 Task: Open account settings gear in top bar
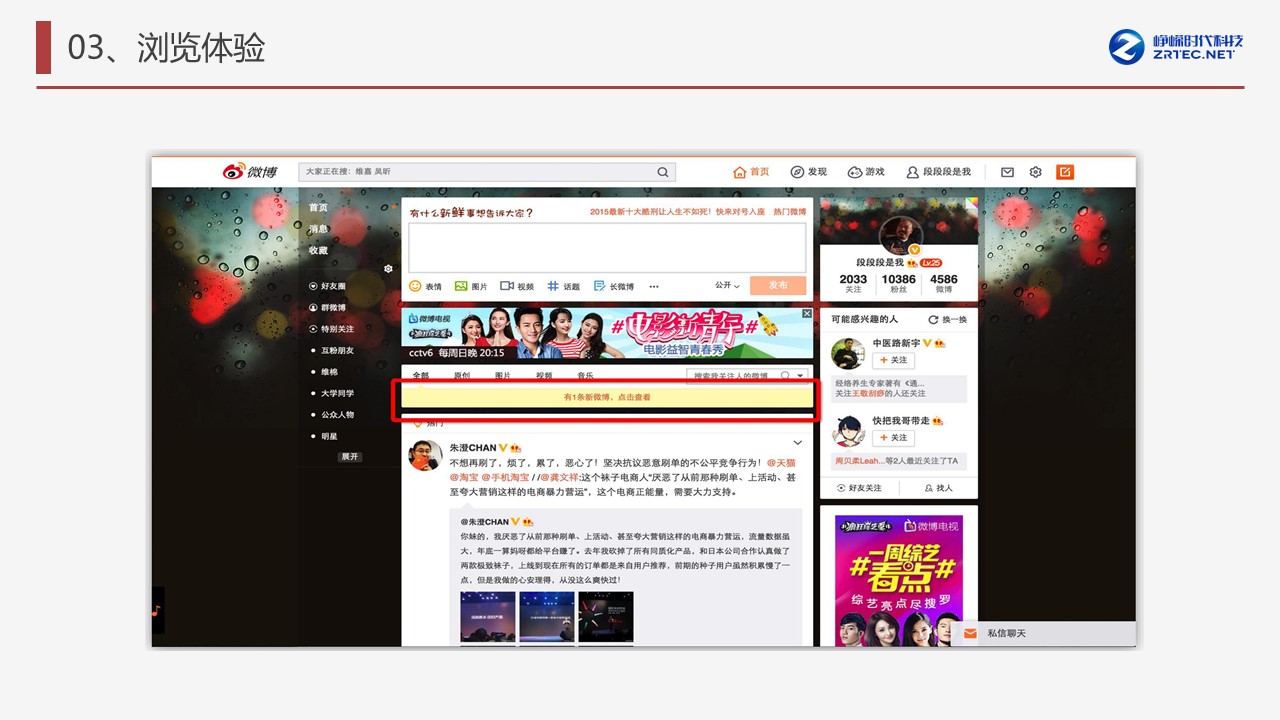coord(1036,172)
